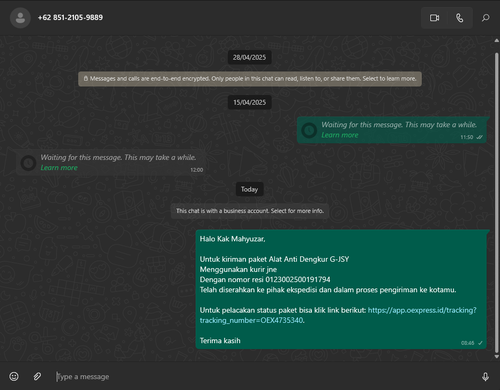Click into the 'Type a message' field
Viewport: 500px width, 390px height.
click(x=263, y=377)
